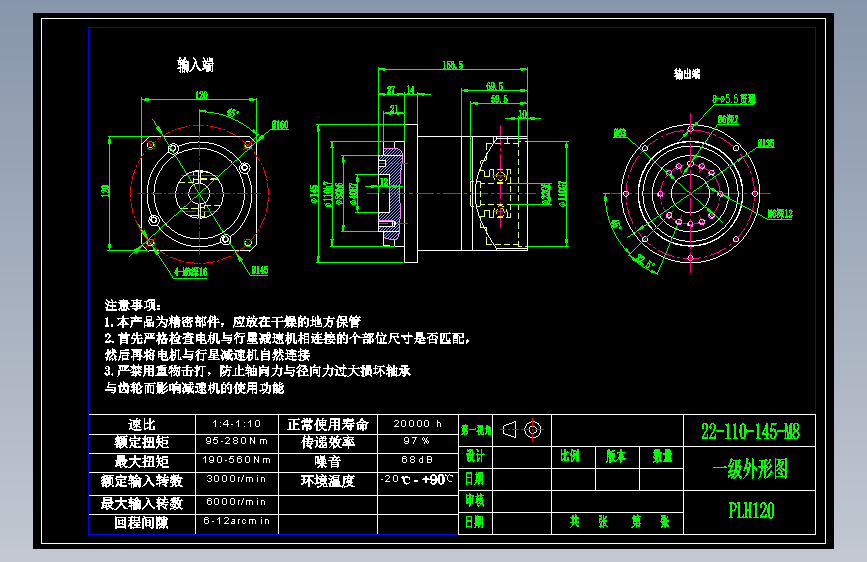
Task: Click the -20℃-+90℃ temperature value
Action: click(x=418, y=480)
